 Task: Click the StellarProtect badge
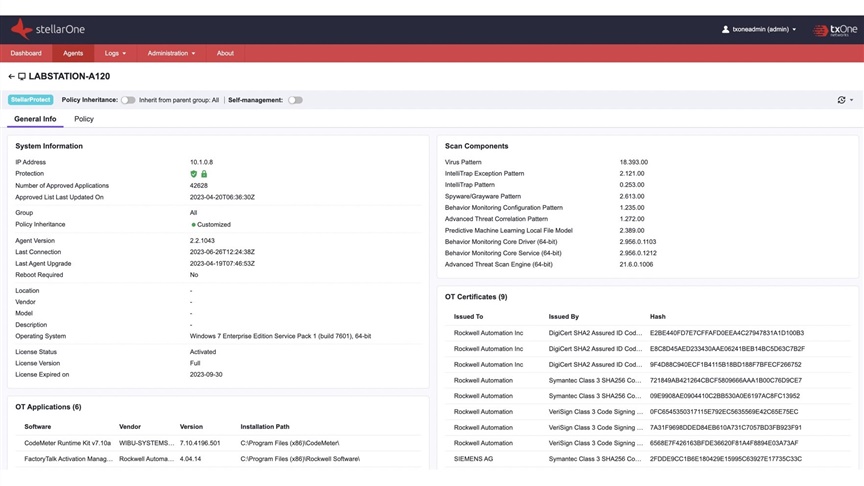pos(30,100)
